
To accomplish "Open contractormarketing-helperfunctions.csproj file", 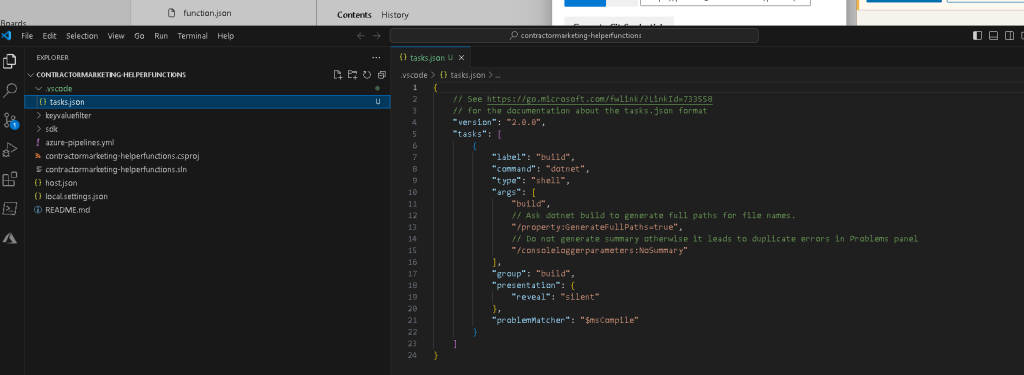I will (207, 155).
